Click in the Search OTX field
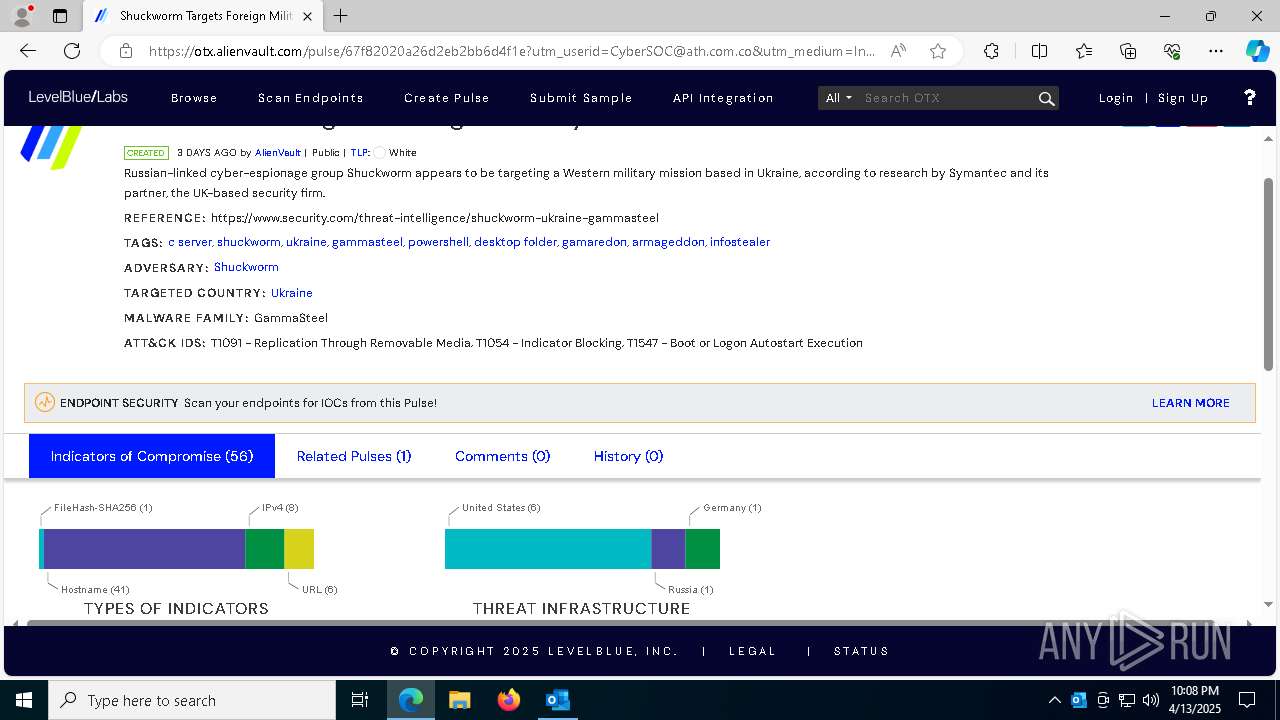Image resolution: width=1280 pixels, height=720 pixels. pos(947,98)
